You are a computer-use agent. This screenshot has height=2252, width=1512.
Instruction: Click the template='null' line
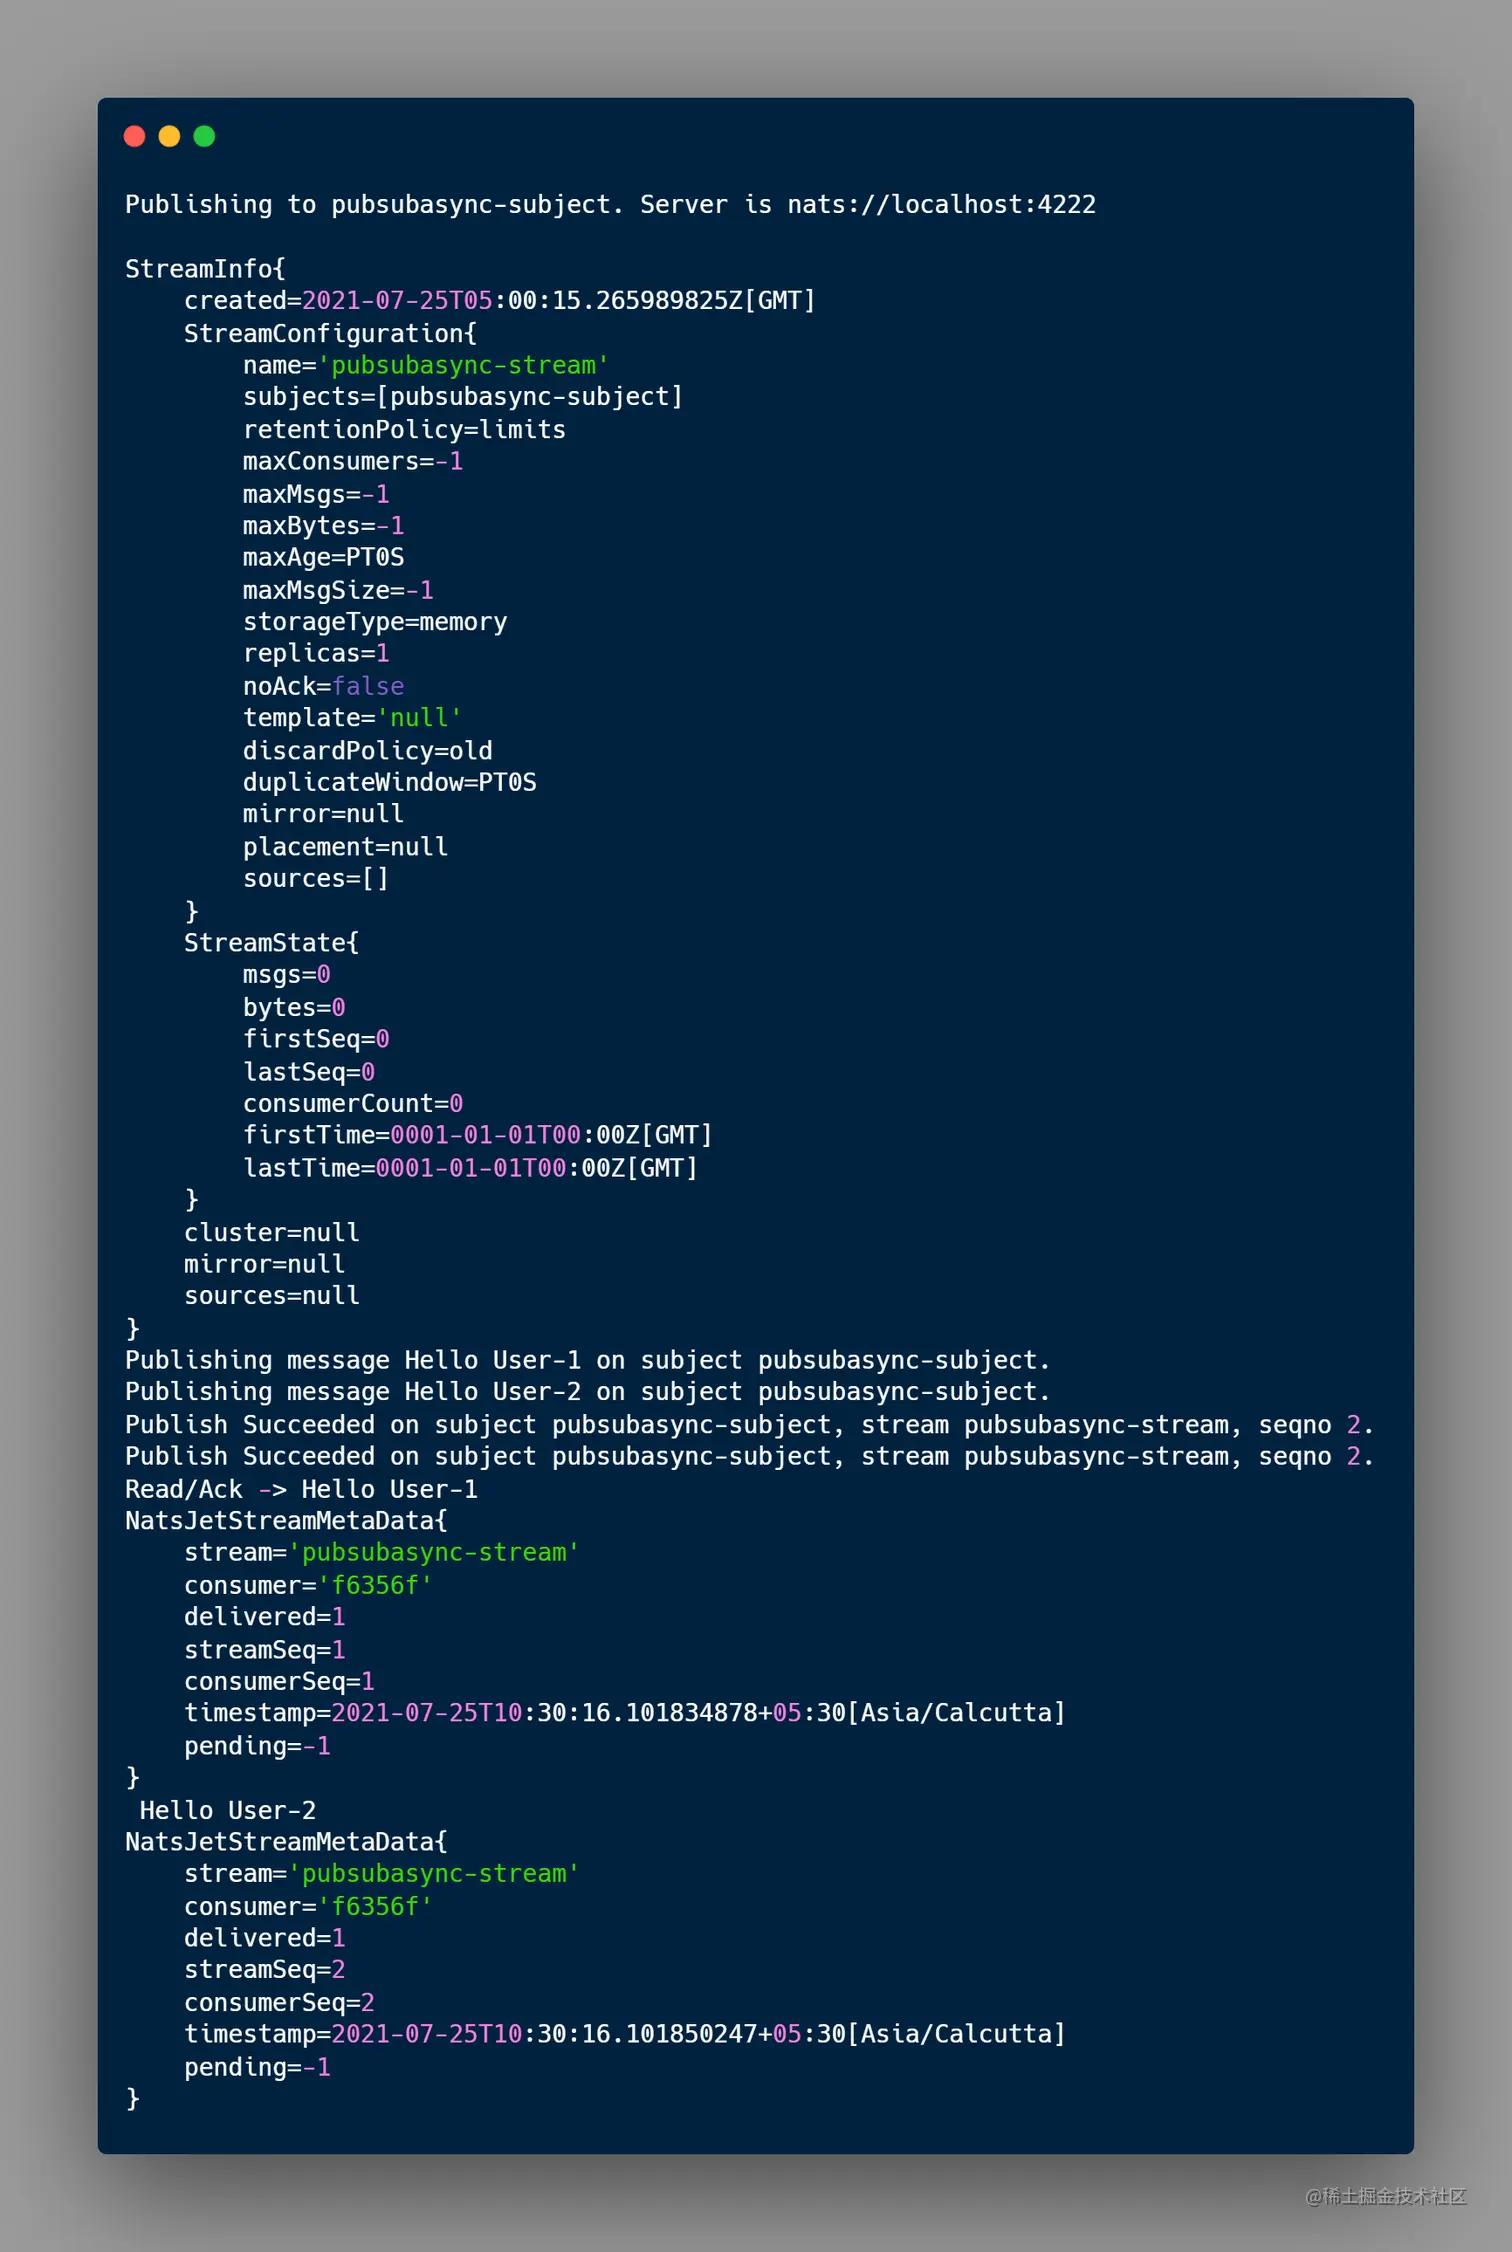pyautogui.click(x=353, y=718)
